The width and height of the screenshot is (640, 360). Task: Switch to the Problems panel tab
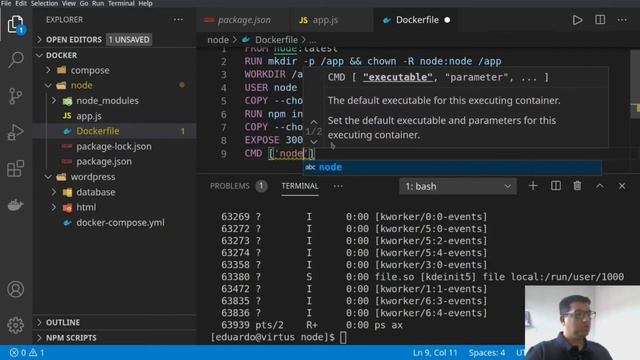pos(238,186)
